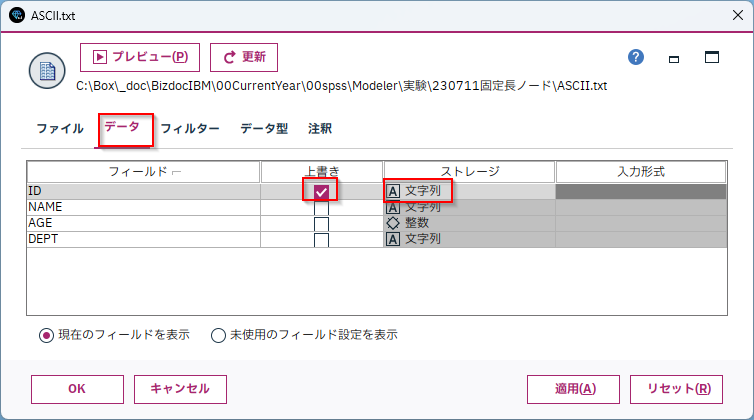754x420 pixels.
Task: Click the fixed-file node icon beside the path
Action: [x=47, y=71]
